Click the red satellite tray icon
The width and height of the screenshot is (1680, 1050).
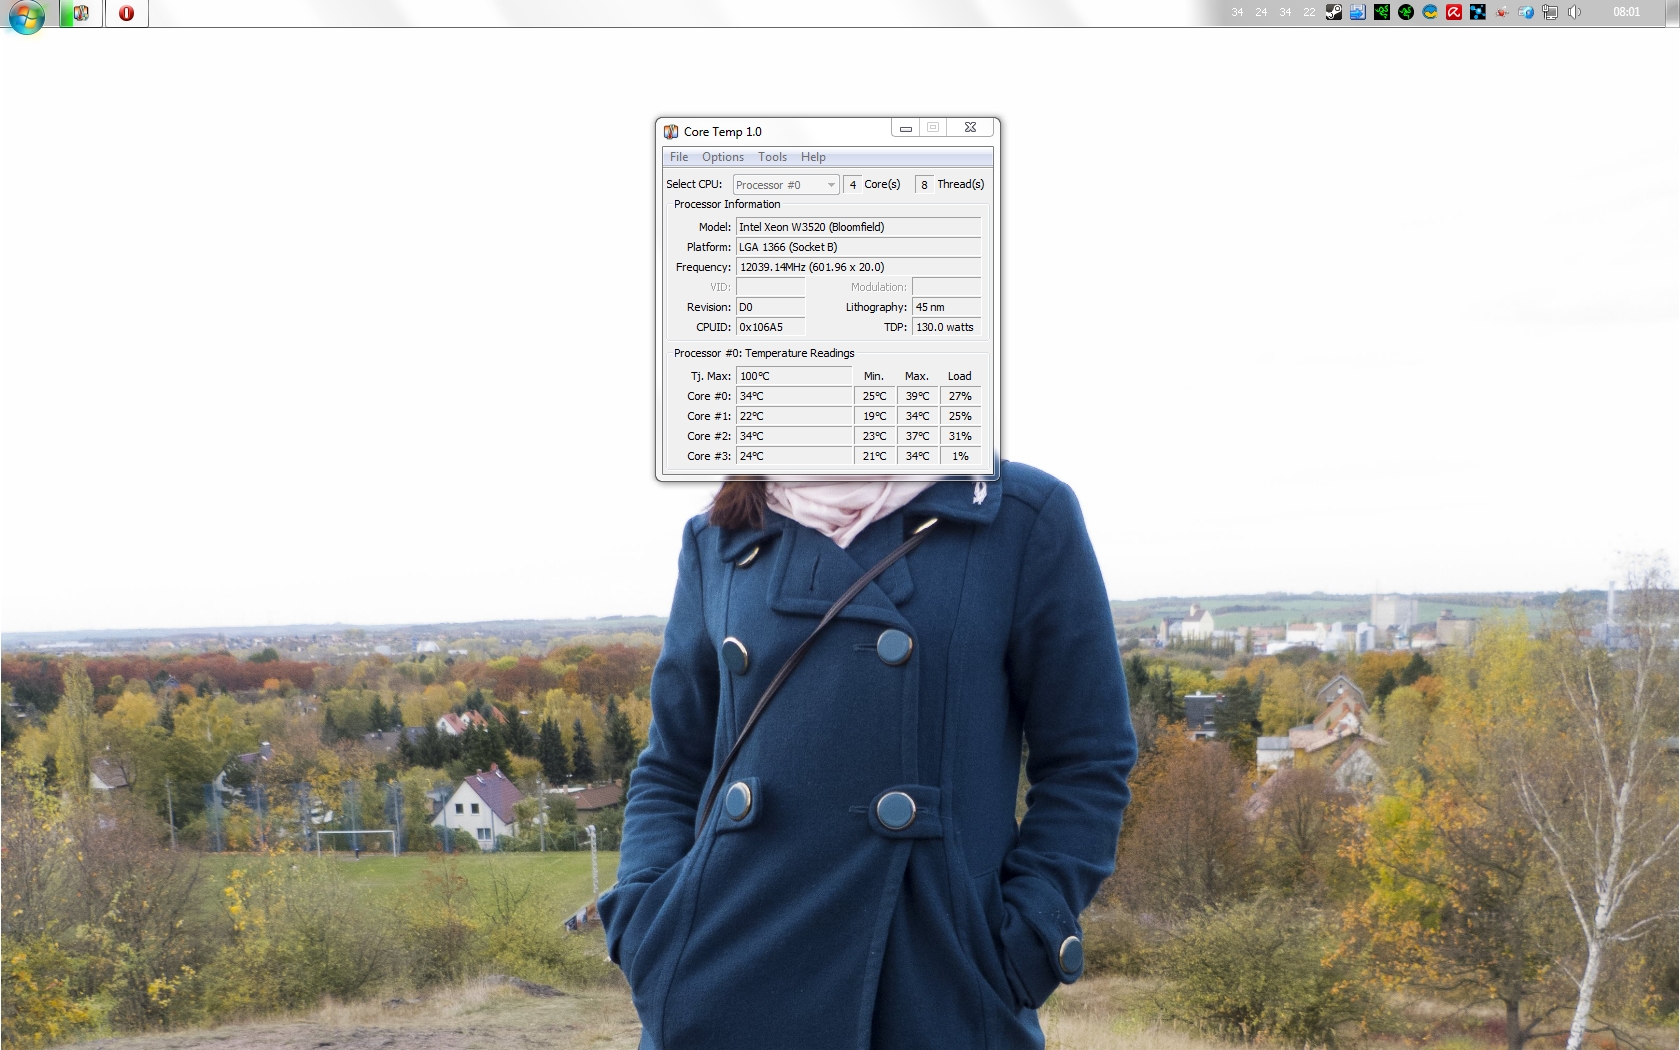pos(1502,12)
